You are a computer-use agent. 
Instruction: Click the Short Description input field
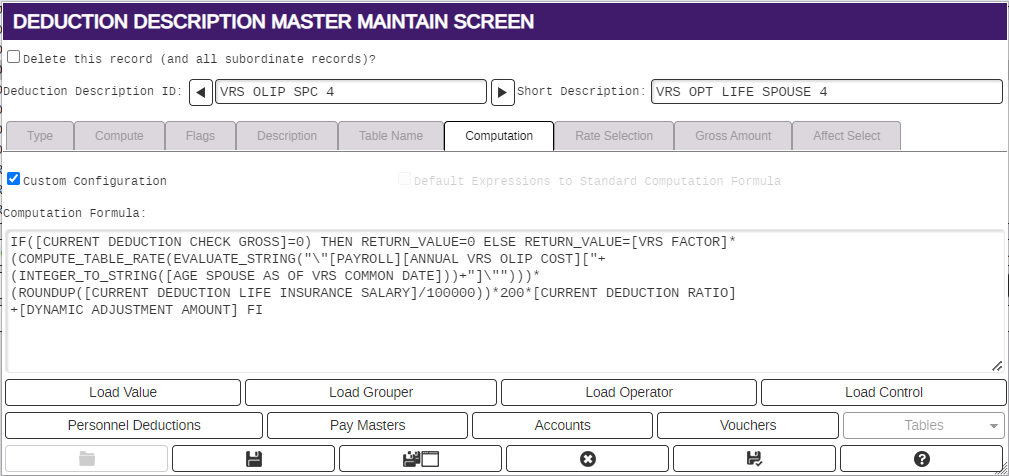(826, 92)
